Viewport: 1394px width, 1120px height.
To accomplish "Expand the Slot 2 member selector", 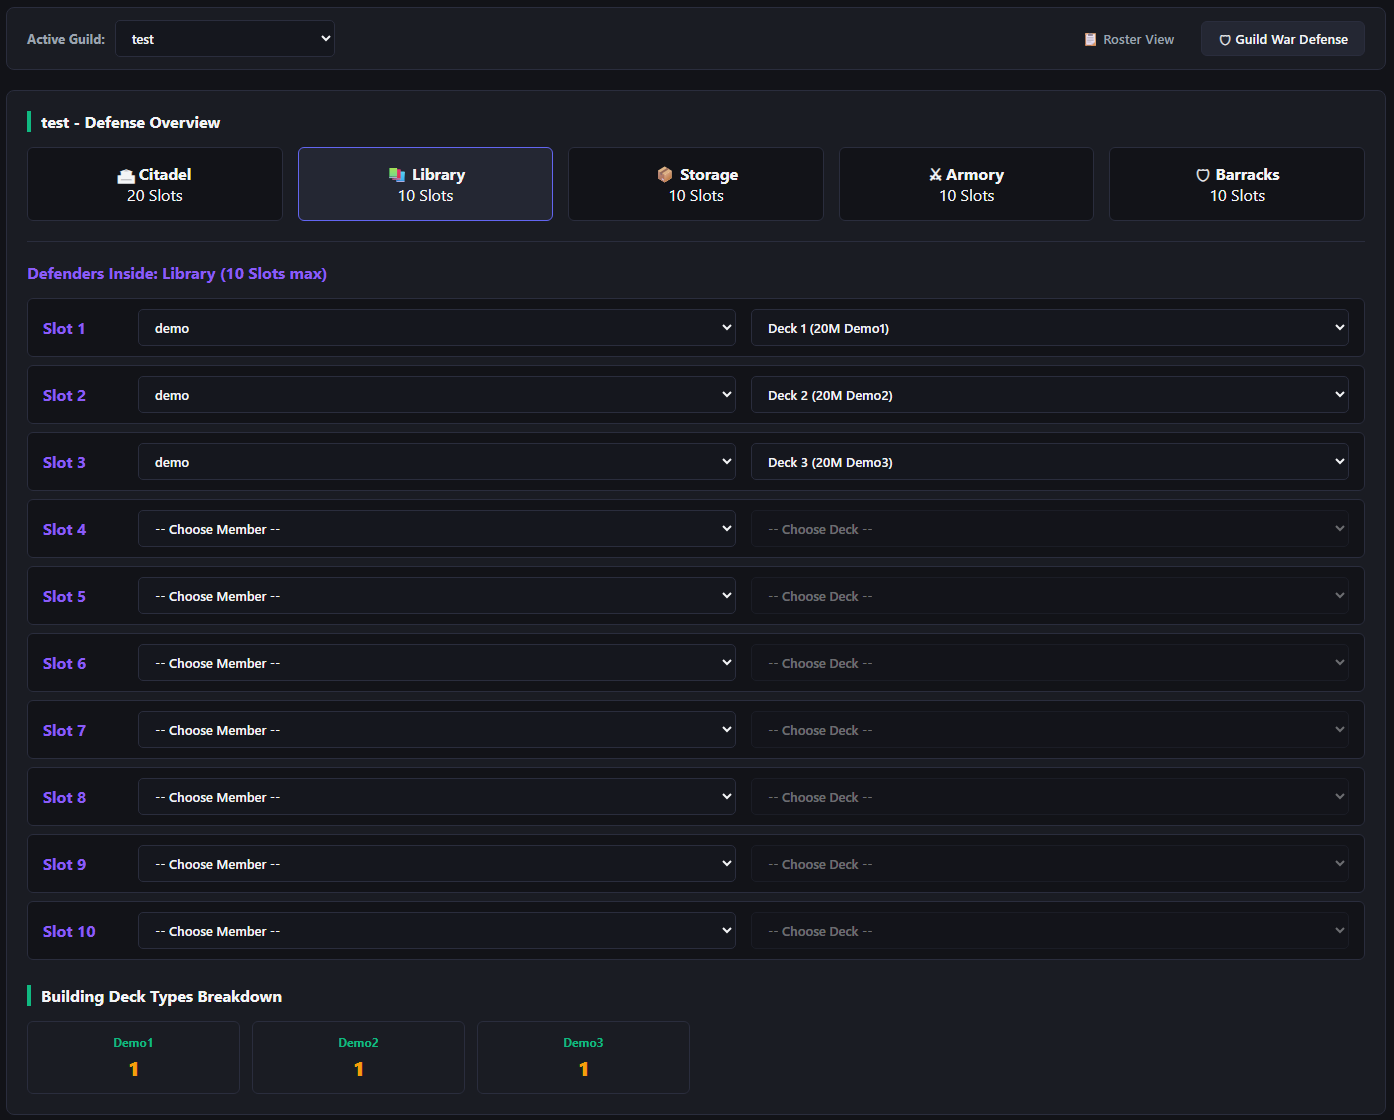I will 437,395.
